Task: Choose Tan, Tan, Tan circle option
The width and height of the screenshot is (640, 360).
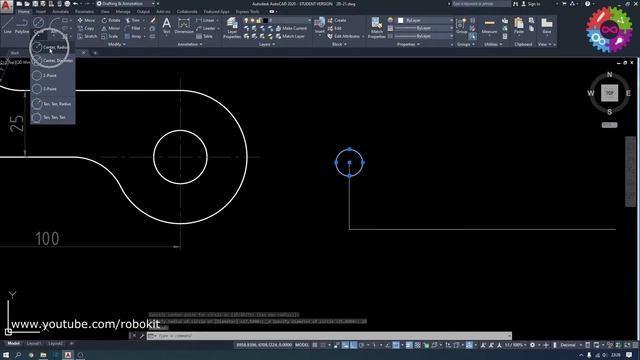Action: (x=53, y=118)
